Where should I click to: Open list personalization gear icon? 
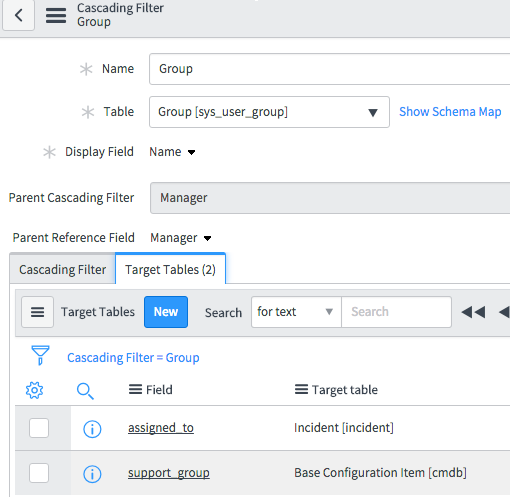pos(34,390)
